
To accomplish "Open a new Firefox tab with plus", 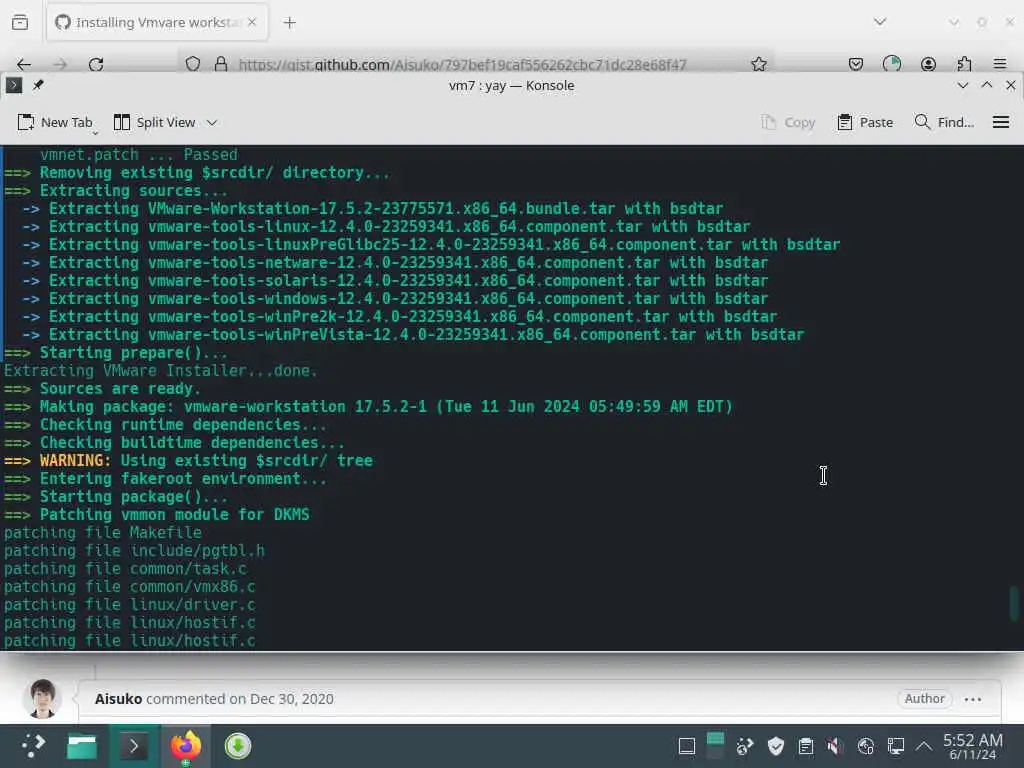I will click(289, 23).
